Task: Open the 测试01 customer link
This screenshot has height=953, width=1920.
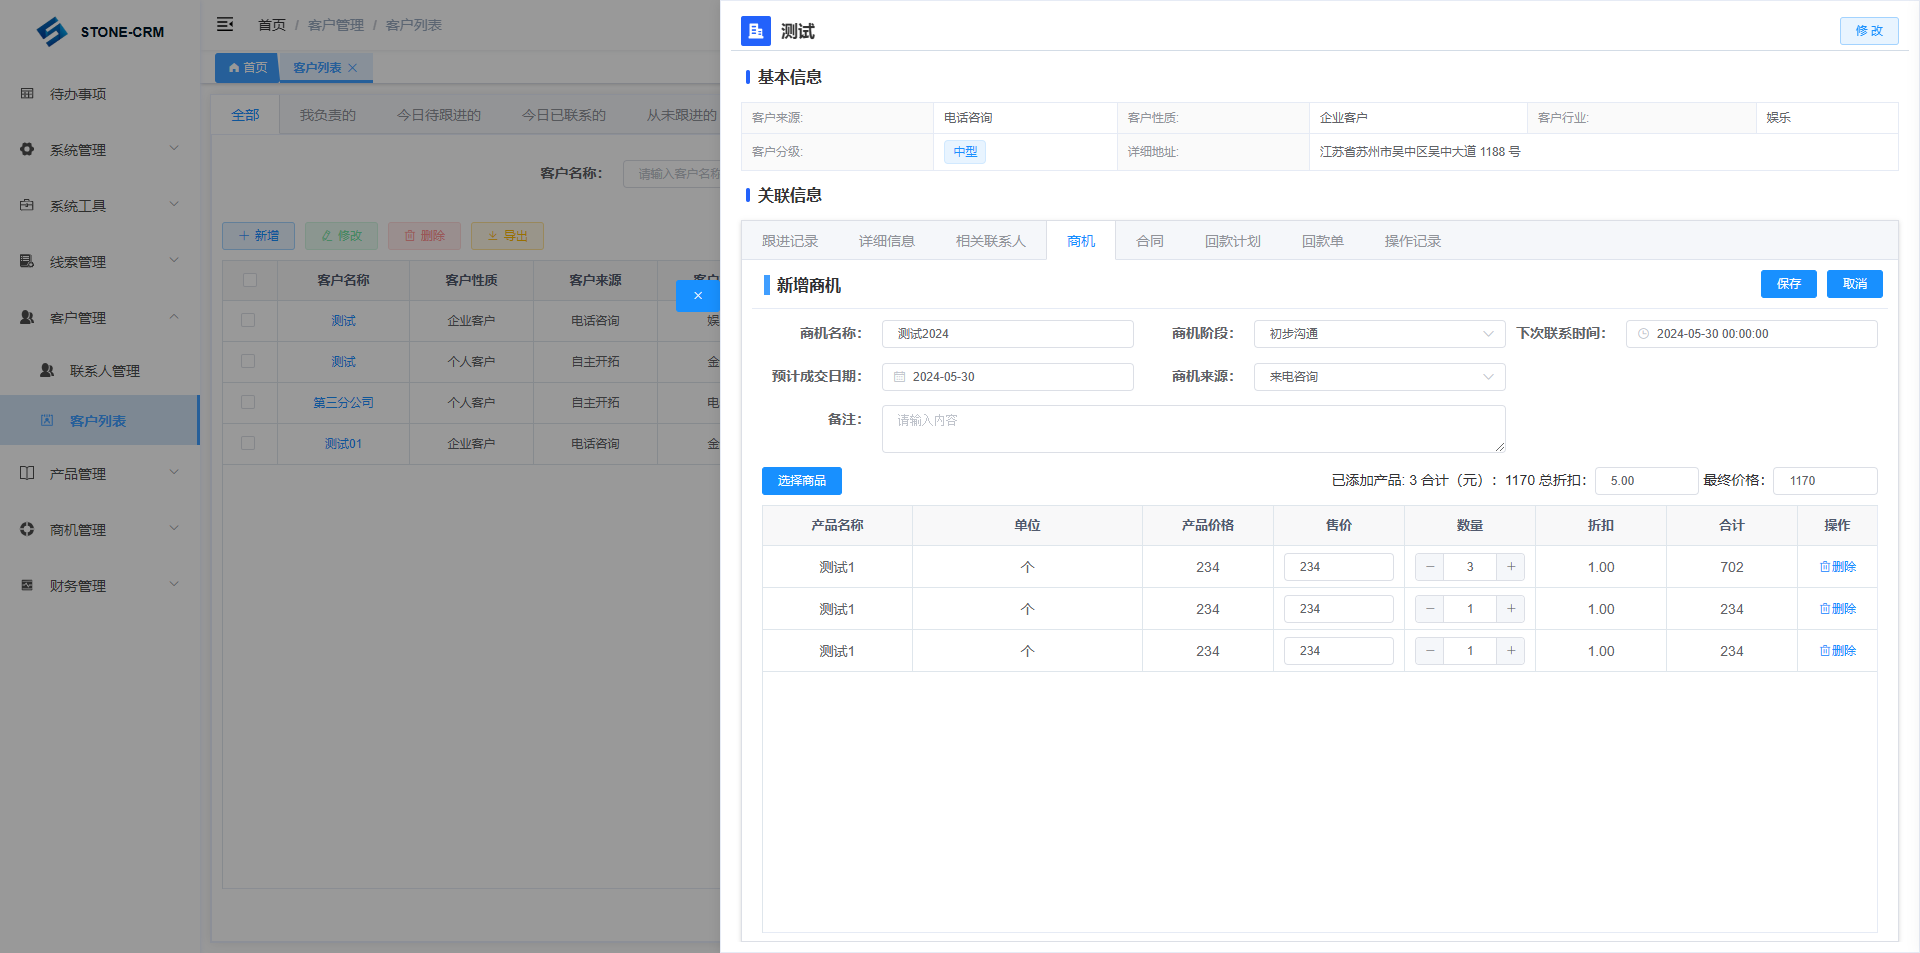Action: [x=343, y=444]
